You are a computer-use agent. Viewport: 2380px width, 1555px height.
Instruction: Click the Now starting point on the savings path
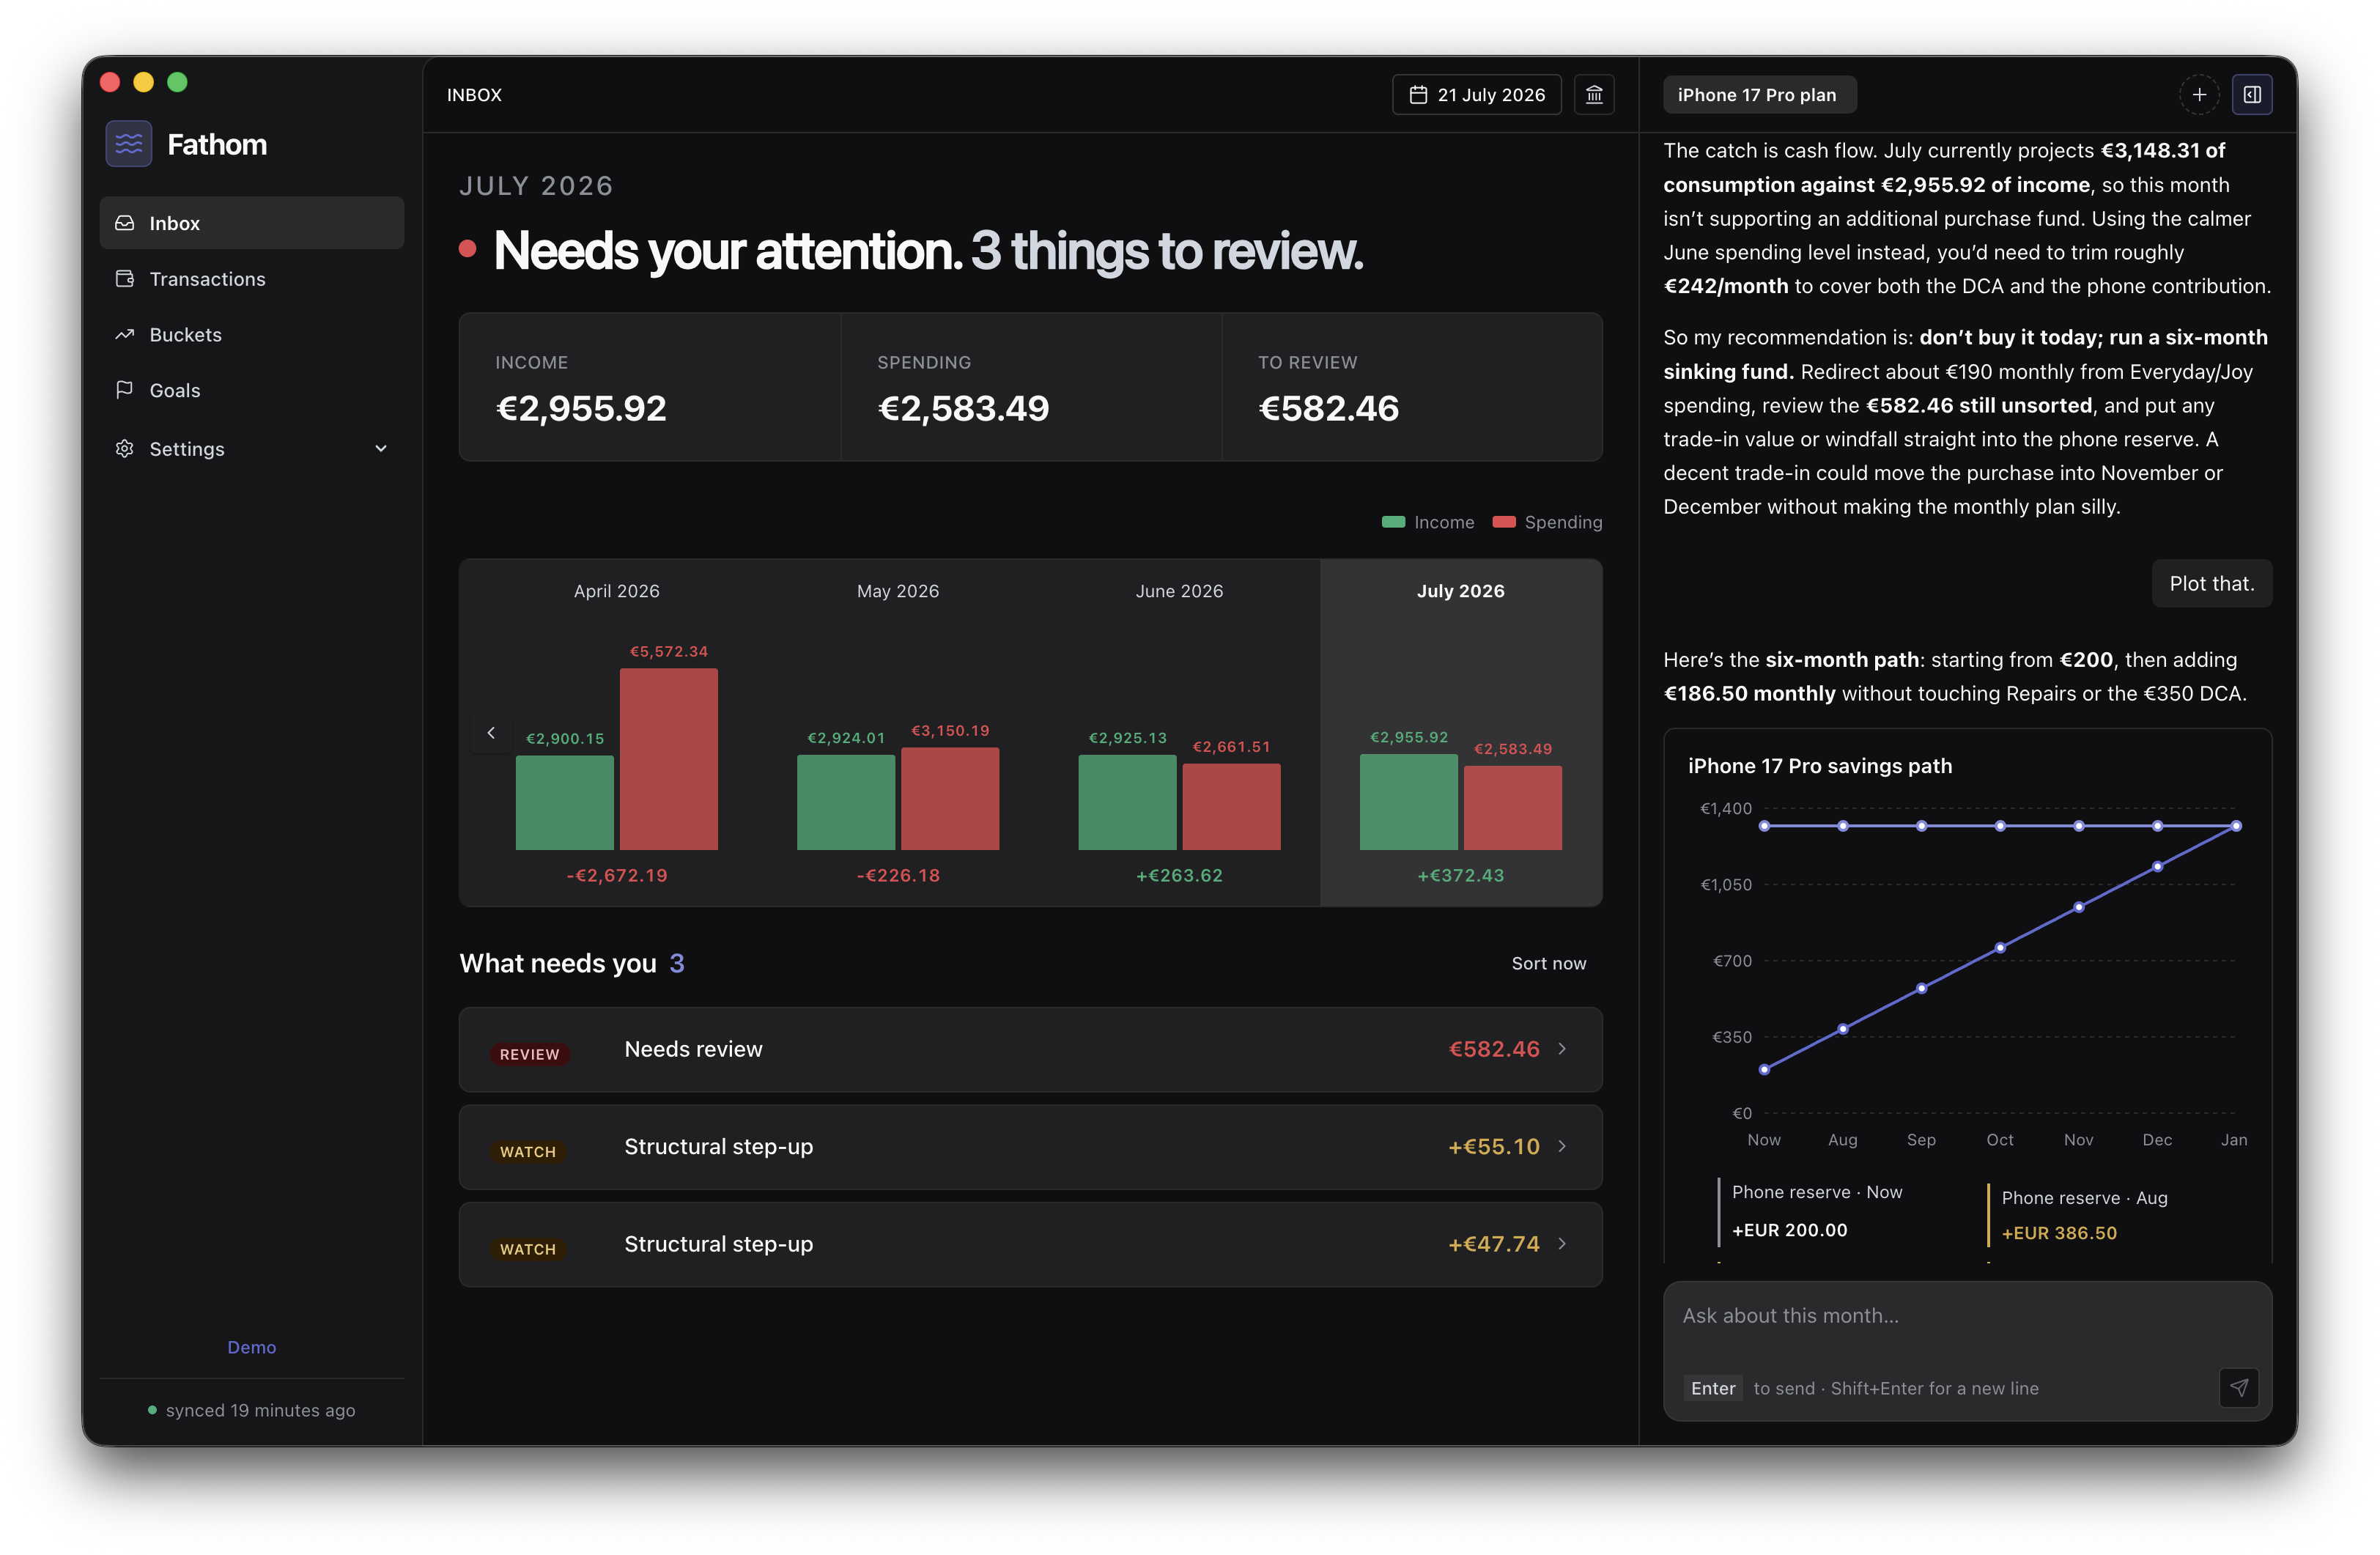1764,1070
